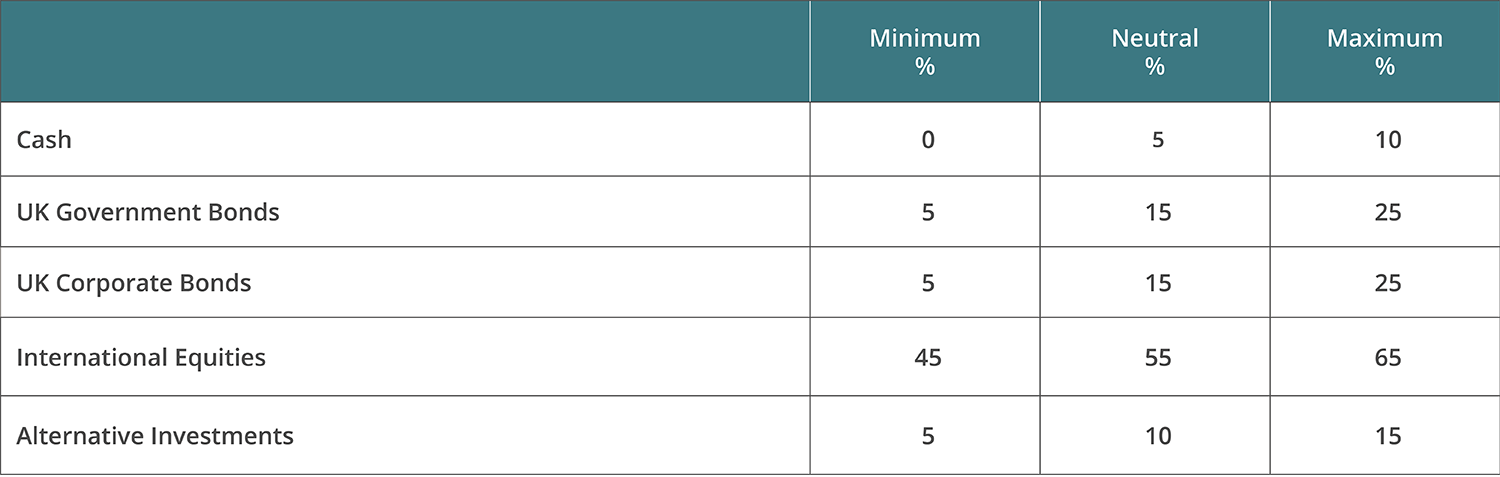Select the Alternative Investments row label
1500x477 pixels.
point(155,436)
